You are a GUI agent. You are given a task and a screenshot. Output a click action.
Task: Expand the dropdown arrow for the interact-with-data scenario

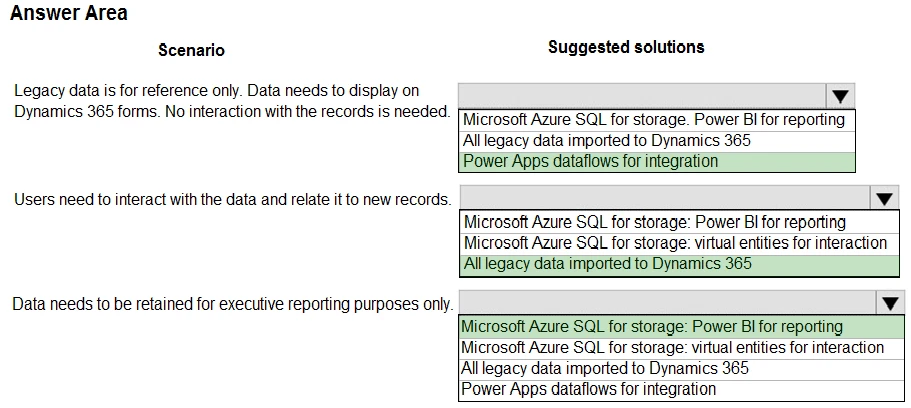(x=885, y=198)
